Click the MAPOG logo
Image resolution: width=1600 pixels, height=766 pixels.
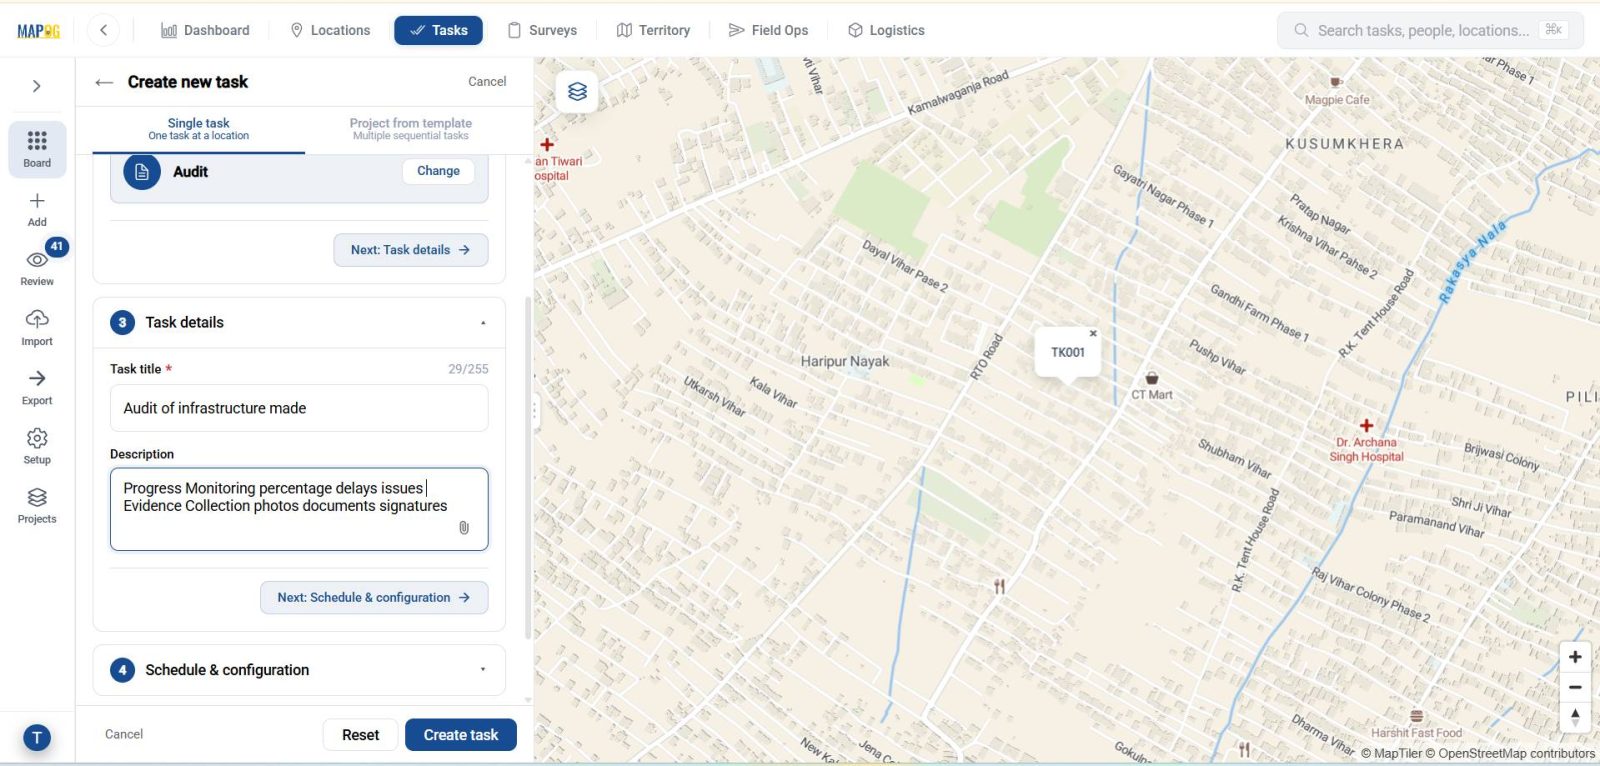coord(38,31)
